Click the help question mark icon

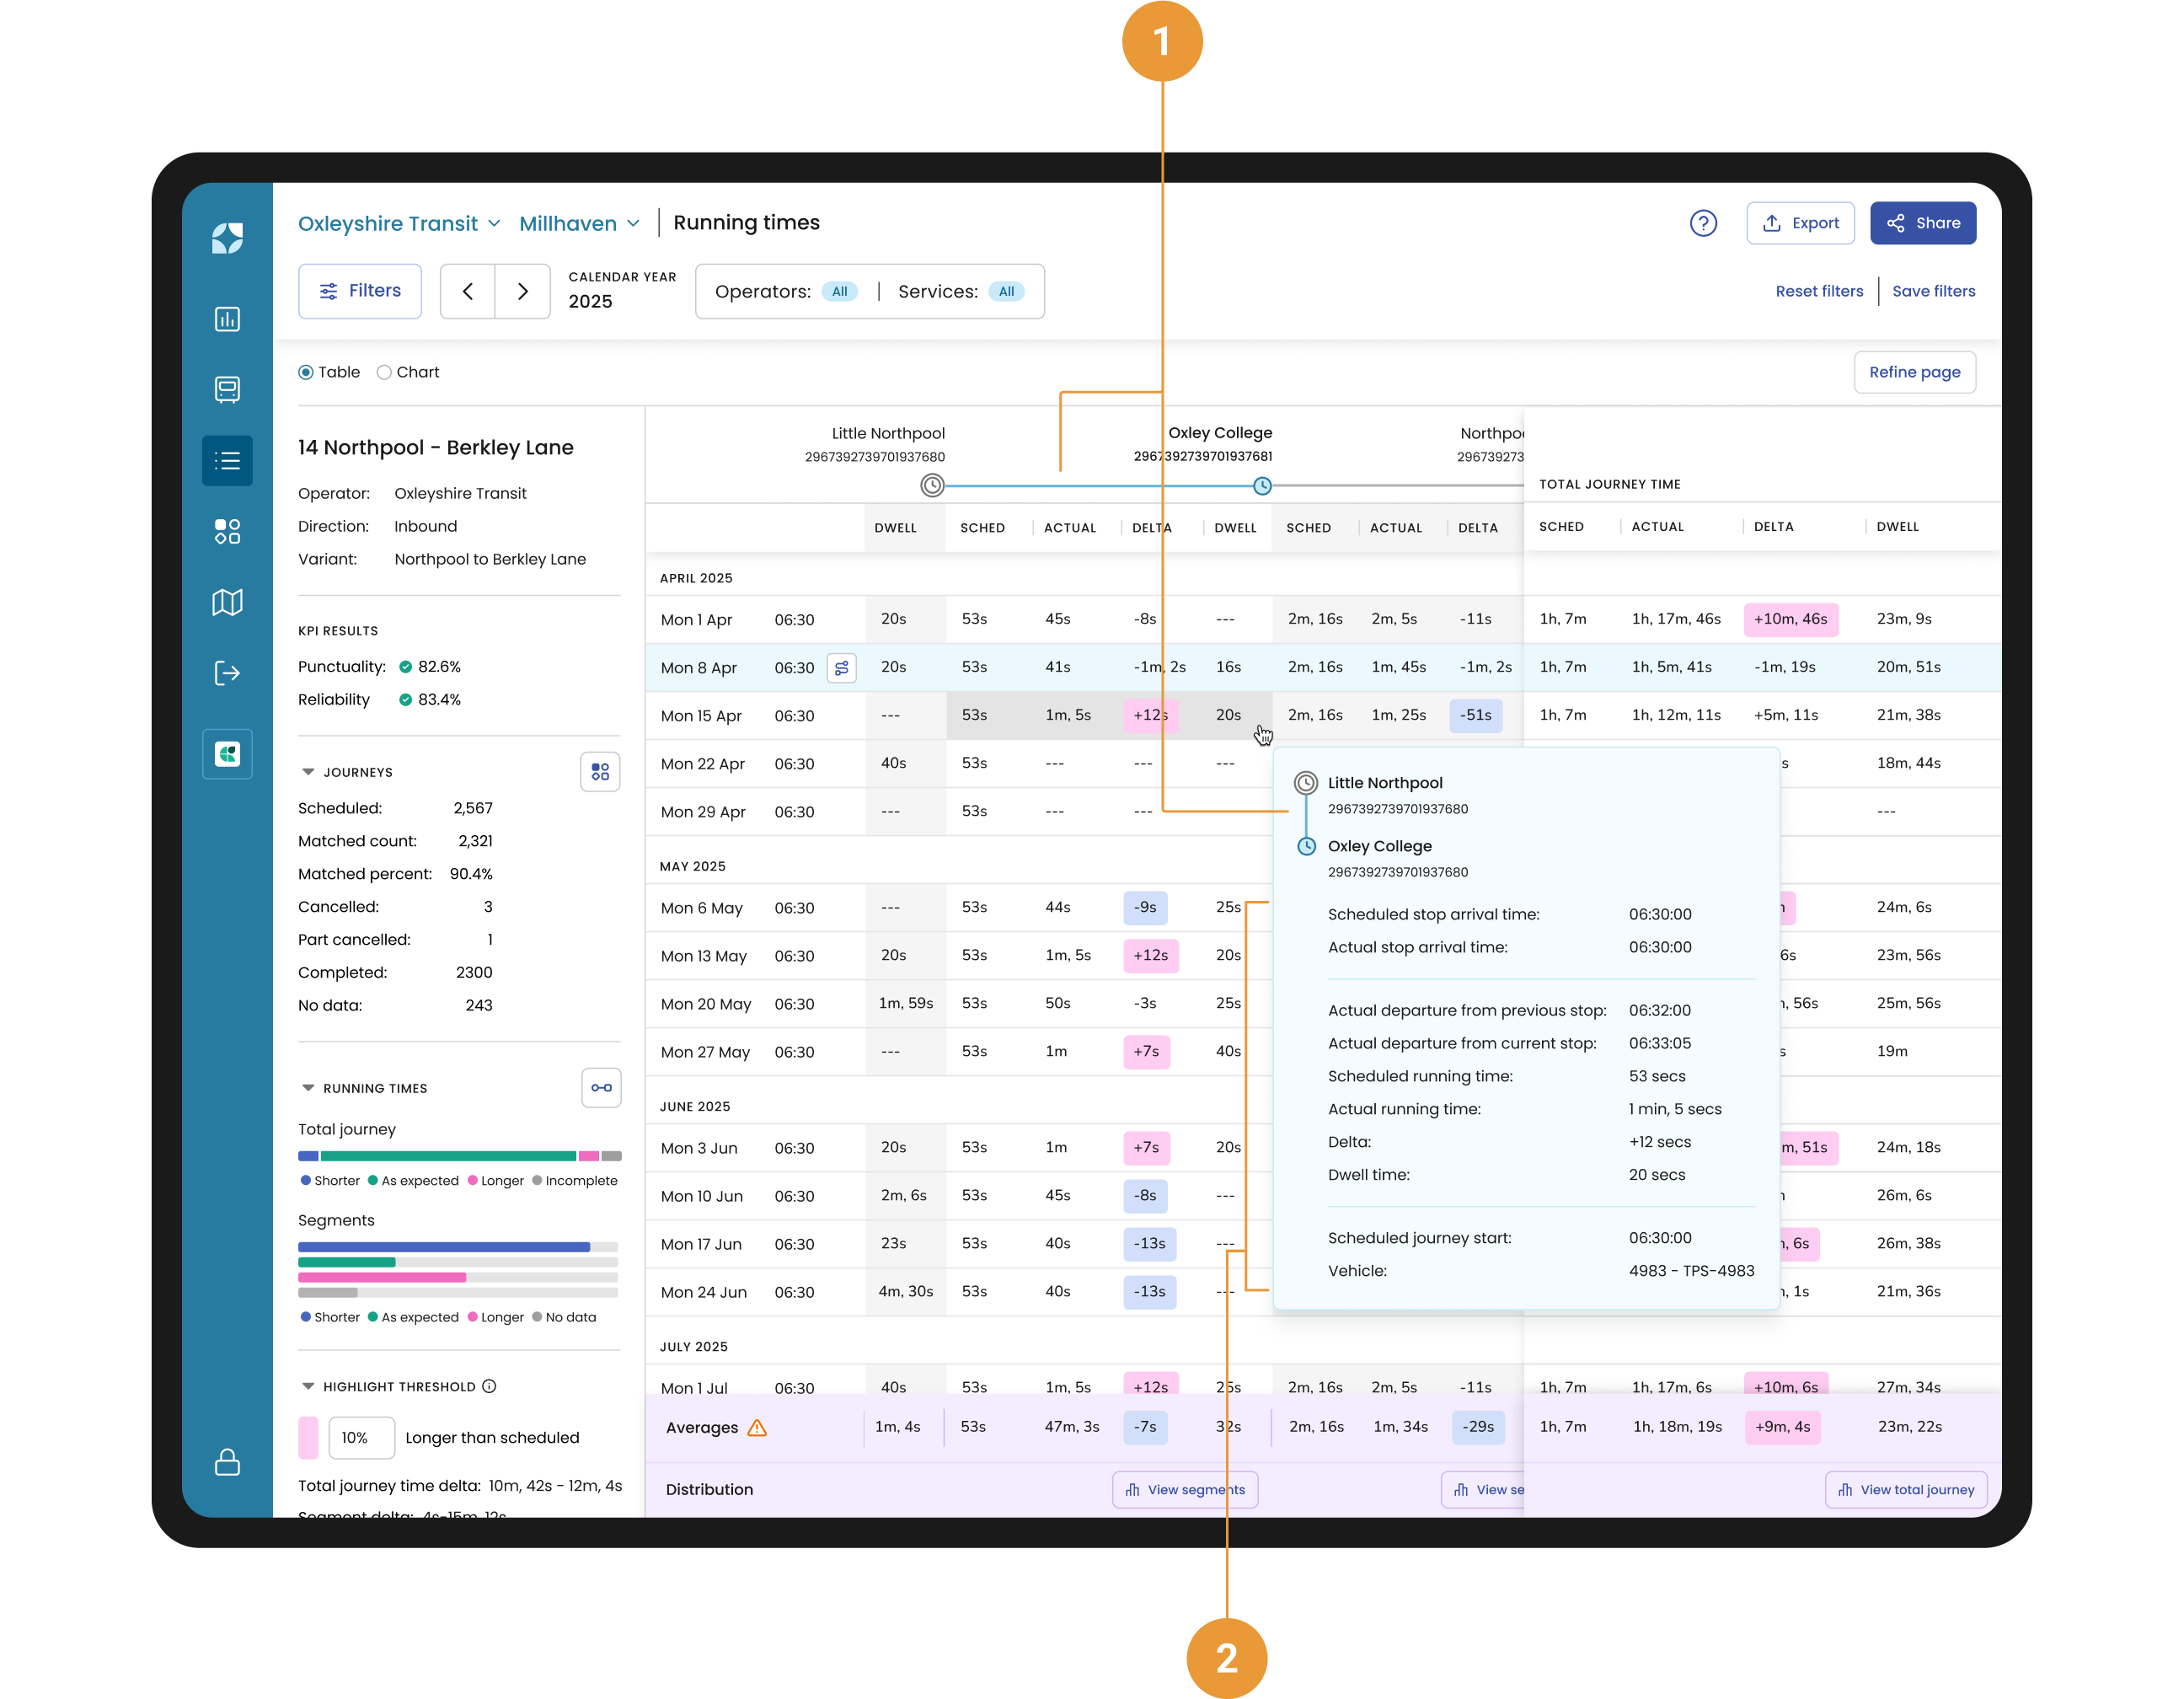click(1702, 223)
